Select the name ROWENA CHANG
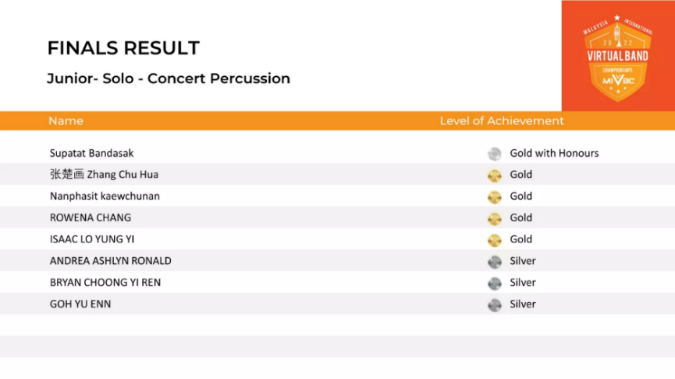 (x=90, y=217)
